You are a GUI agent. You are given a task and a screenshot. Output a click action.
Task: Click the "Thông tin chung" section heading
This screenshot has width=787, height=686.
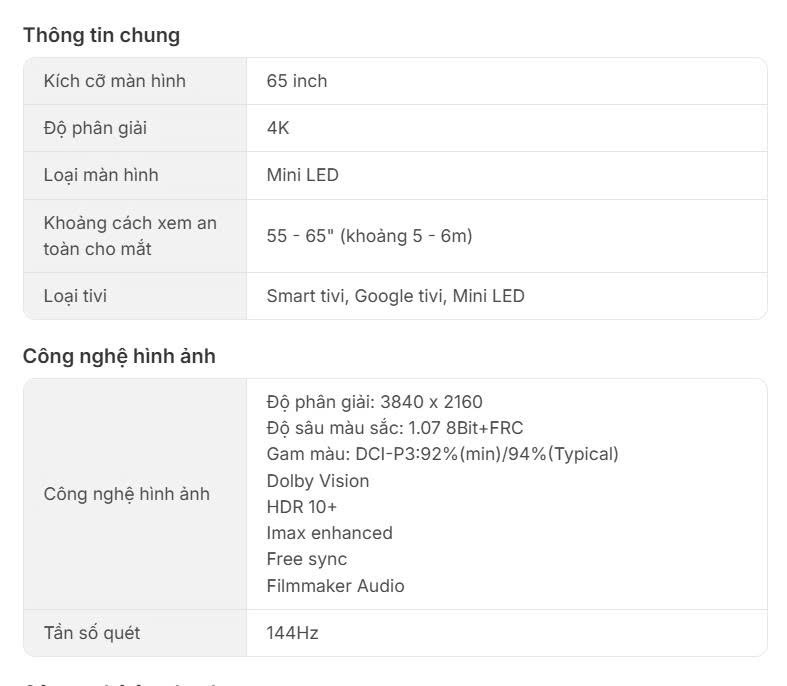pos(101,36)
